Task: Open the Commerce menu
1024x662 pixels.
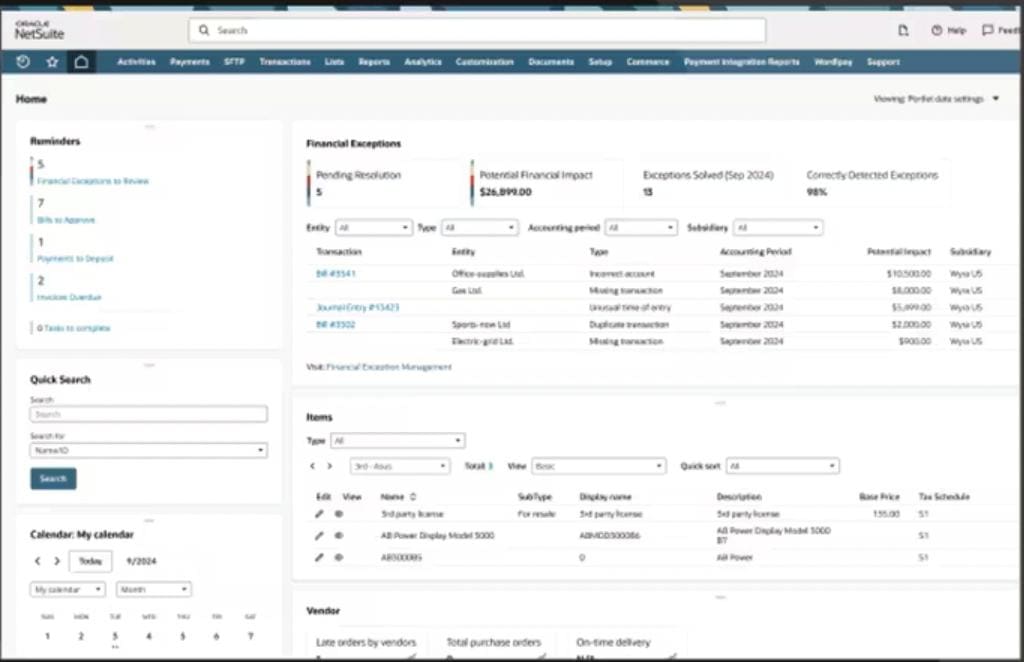Action: [x=648, y=62]
